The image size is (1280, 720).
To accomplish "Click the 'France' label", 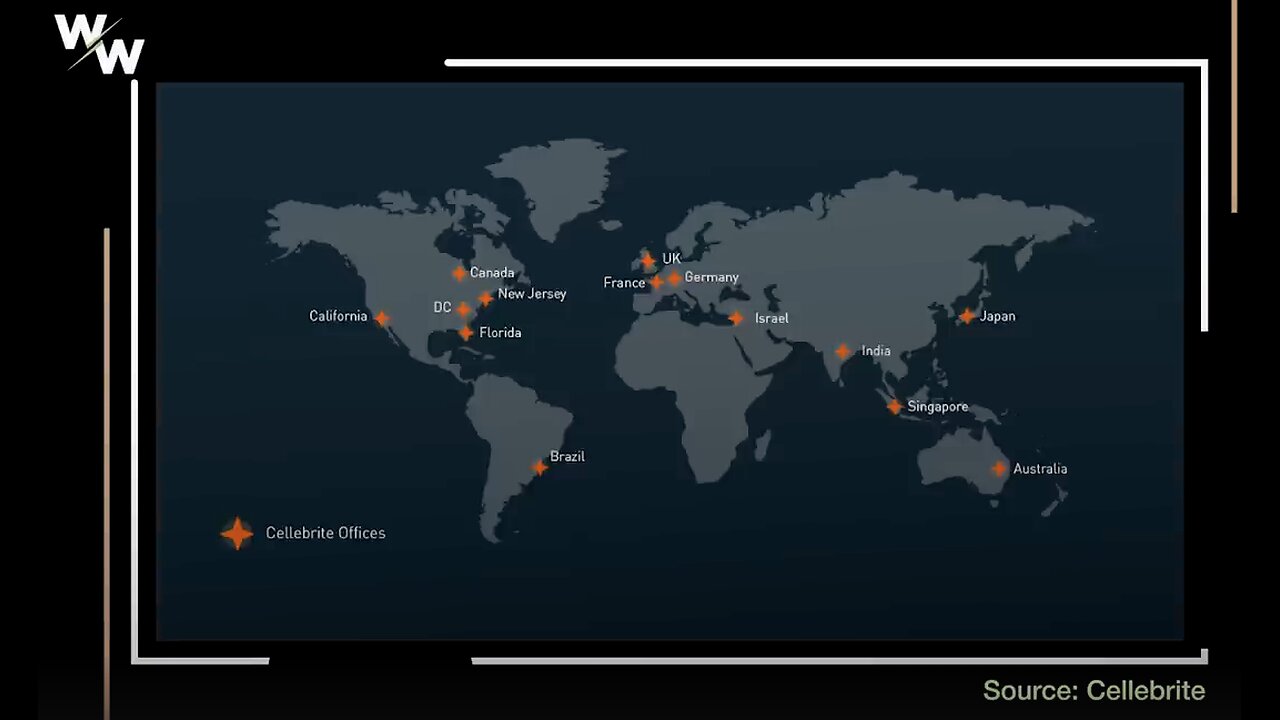I will pyautogui.click(x=624, y=283).
